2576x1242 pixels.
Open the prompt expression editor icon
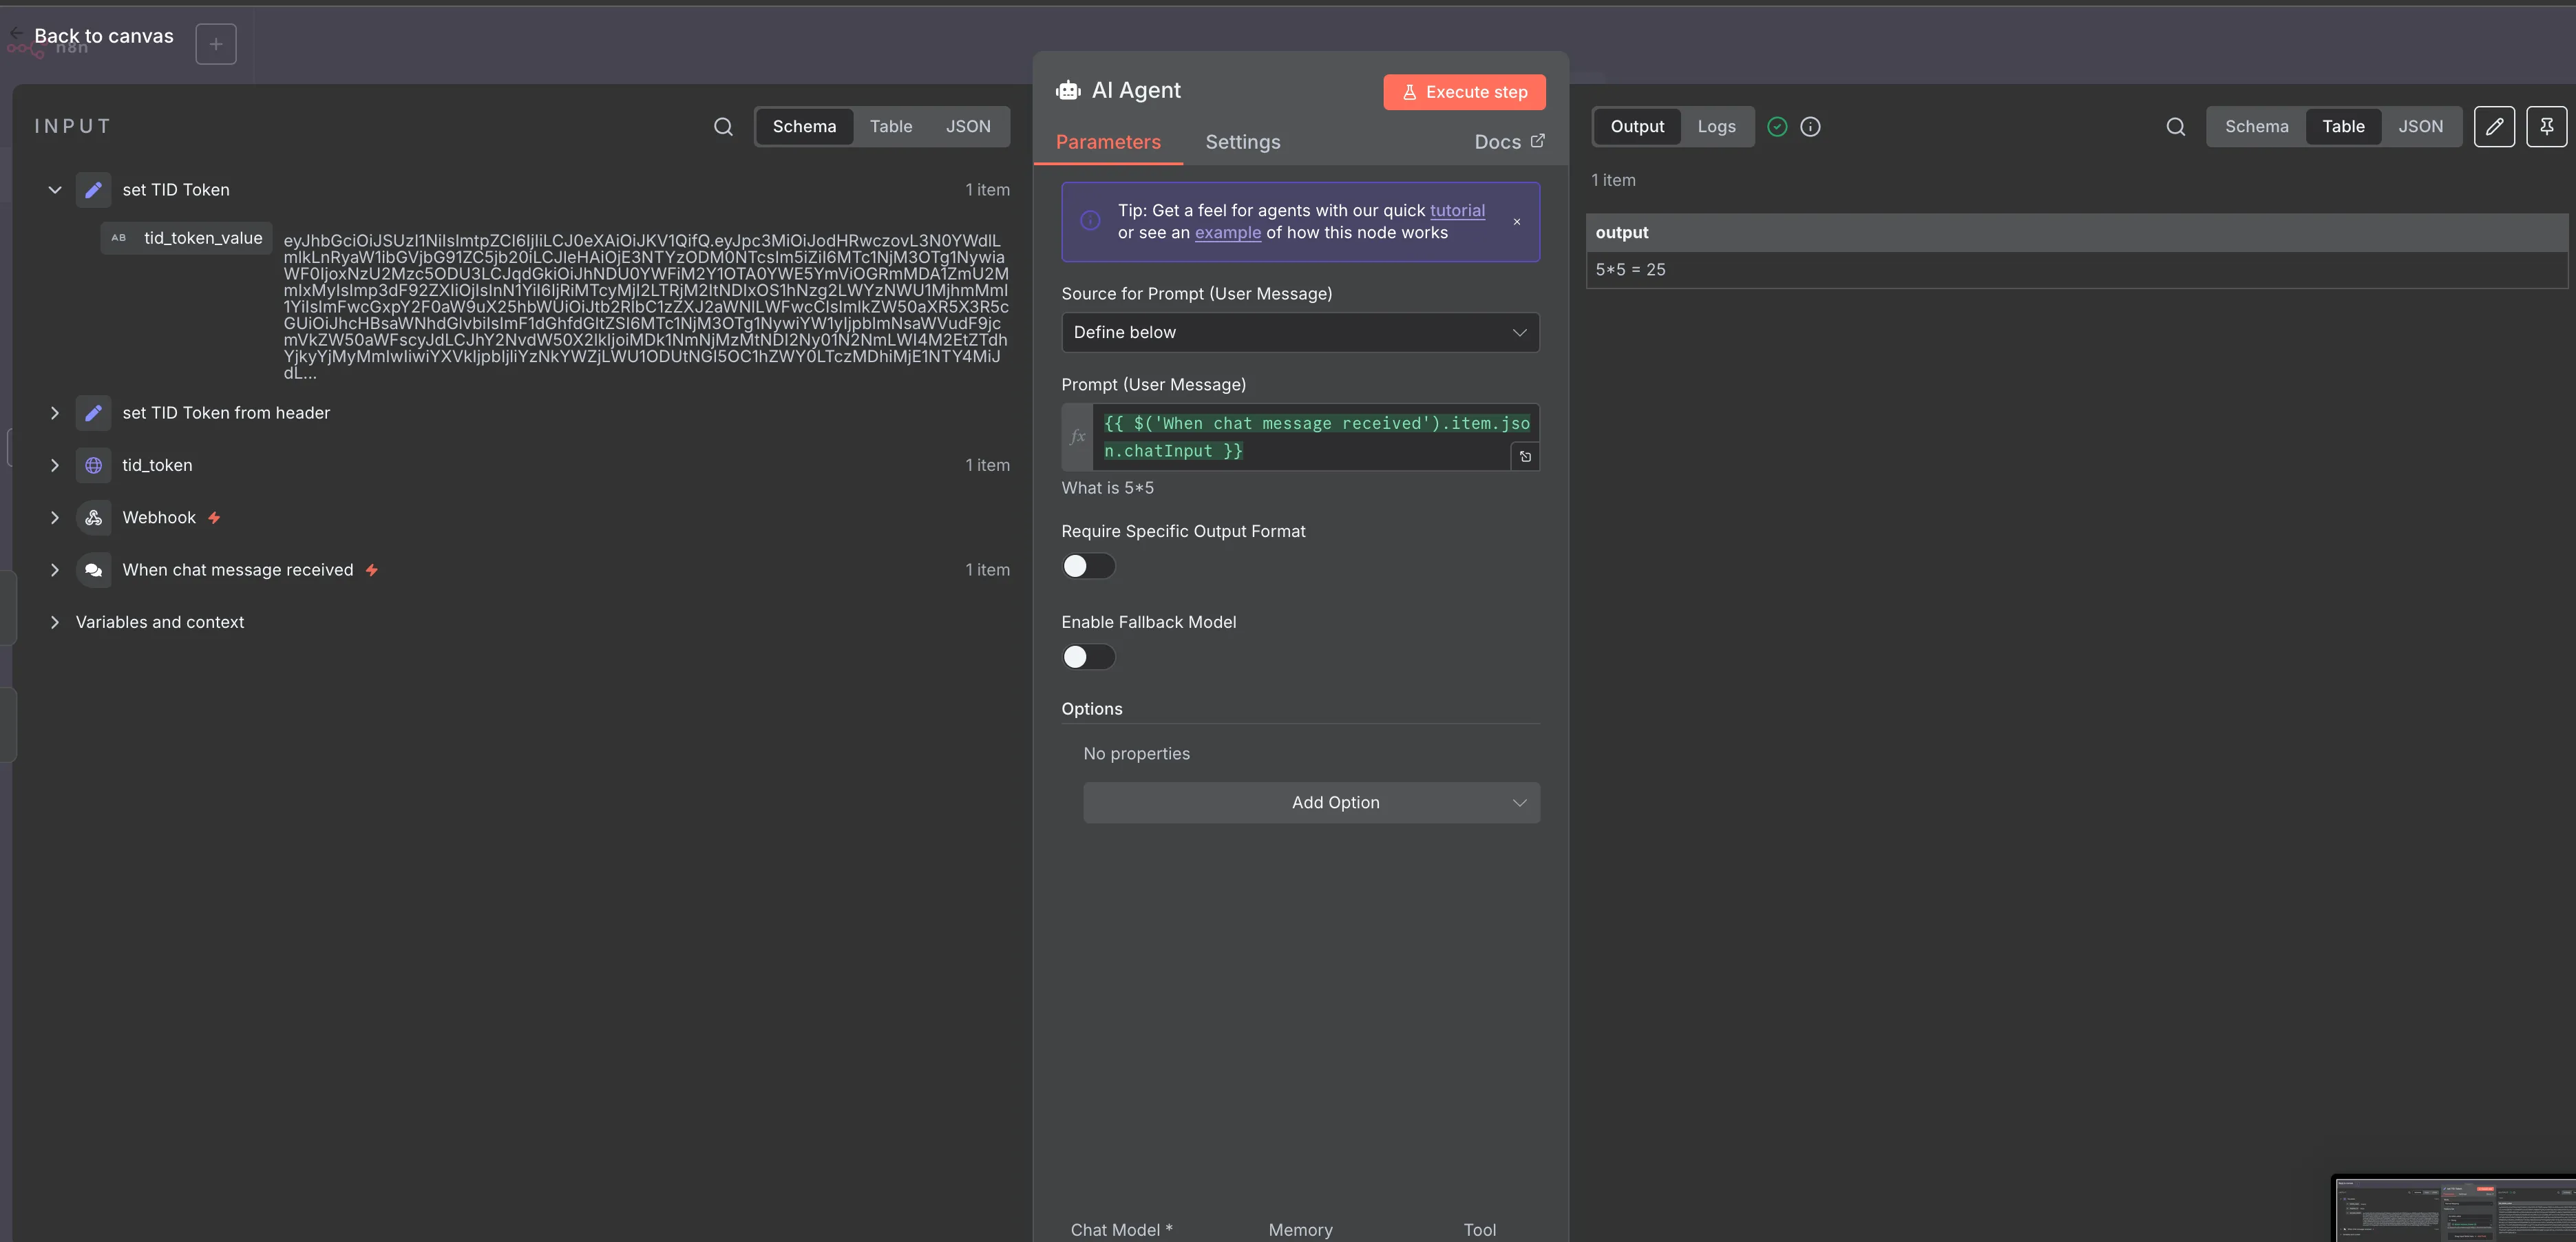(1525, 457)
